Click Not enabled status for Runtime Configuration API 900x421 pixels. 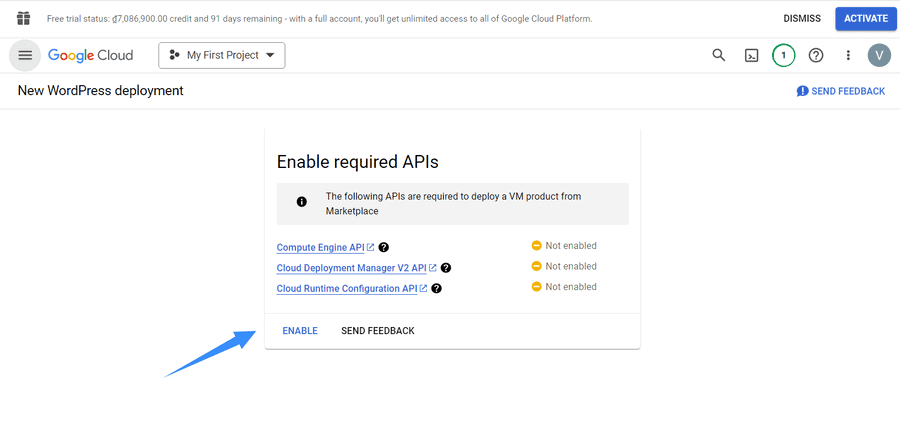[x=564, y=287]
